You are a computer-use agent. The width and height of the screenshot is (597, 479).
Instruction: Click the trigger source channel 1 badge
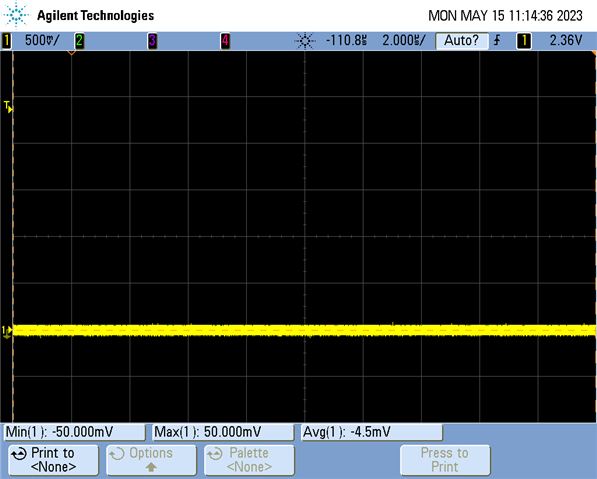524,41
